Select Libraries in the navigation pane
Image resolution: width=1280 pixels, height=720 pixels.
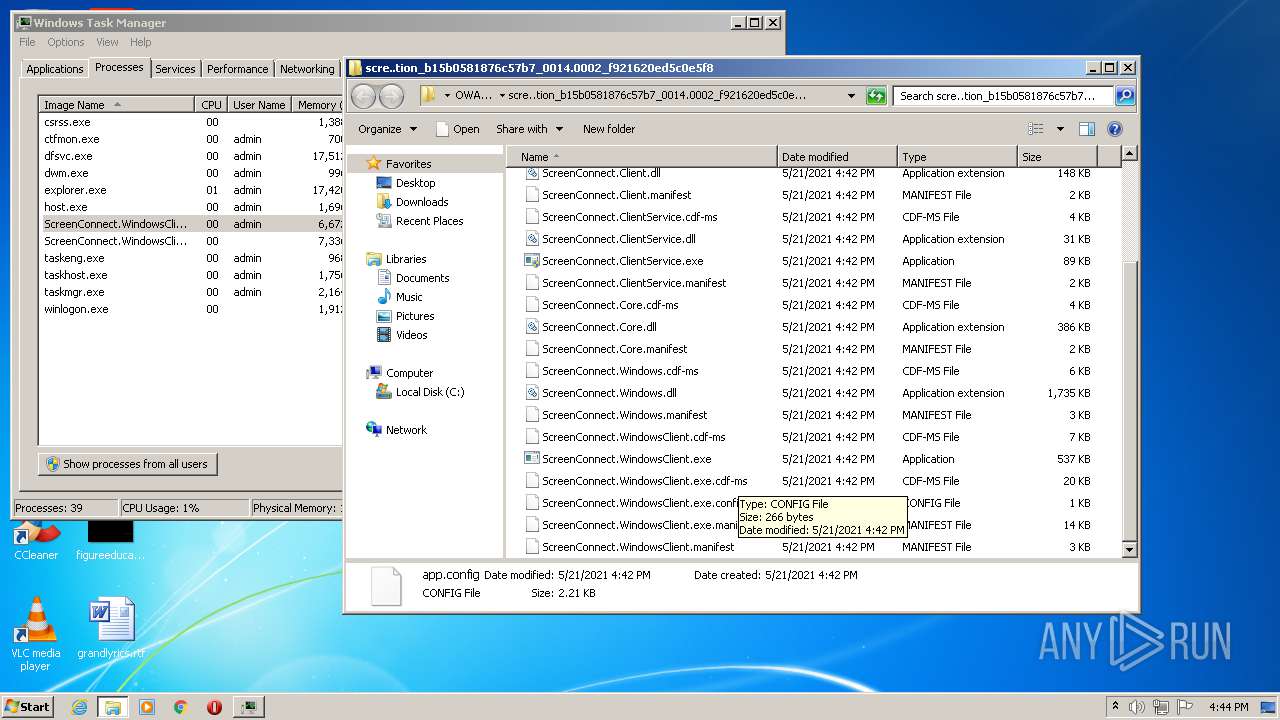click(x=406, y=259)
